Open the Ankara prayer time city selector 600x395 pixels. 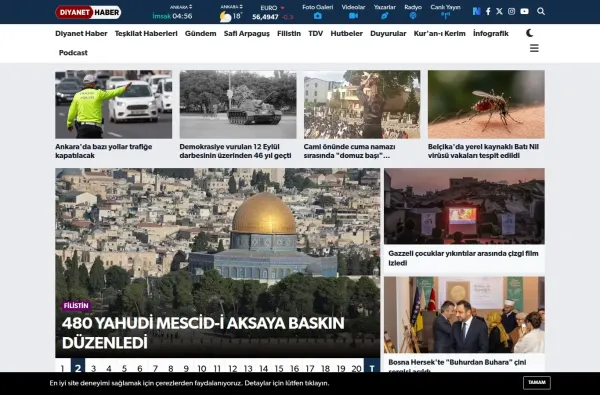(181, 7)
